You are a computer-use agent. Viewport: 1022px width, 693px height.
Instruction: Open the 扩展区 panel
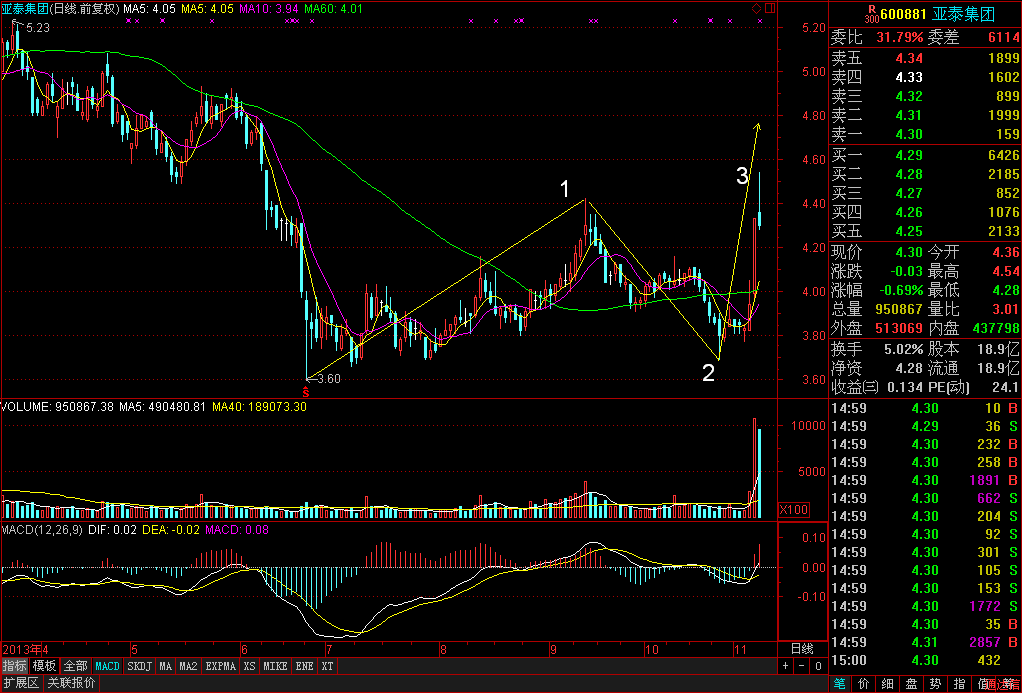click(22, 683)
